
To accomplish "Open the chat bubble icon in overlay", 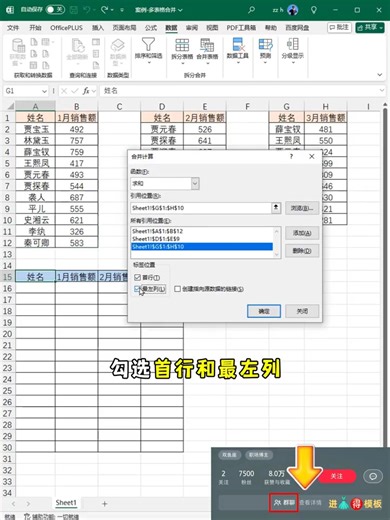I will tap(373, 476).
